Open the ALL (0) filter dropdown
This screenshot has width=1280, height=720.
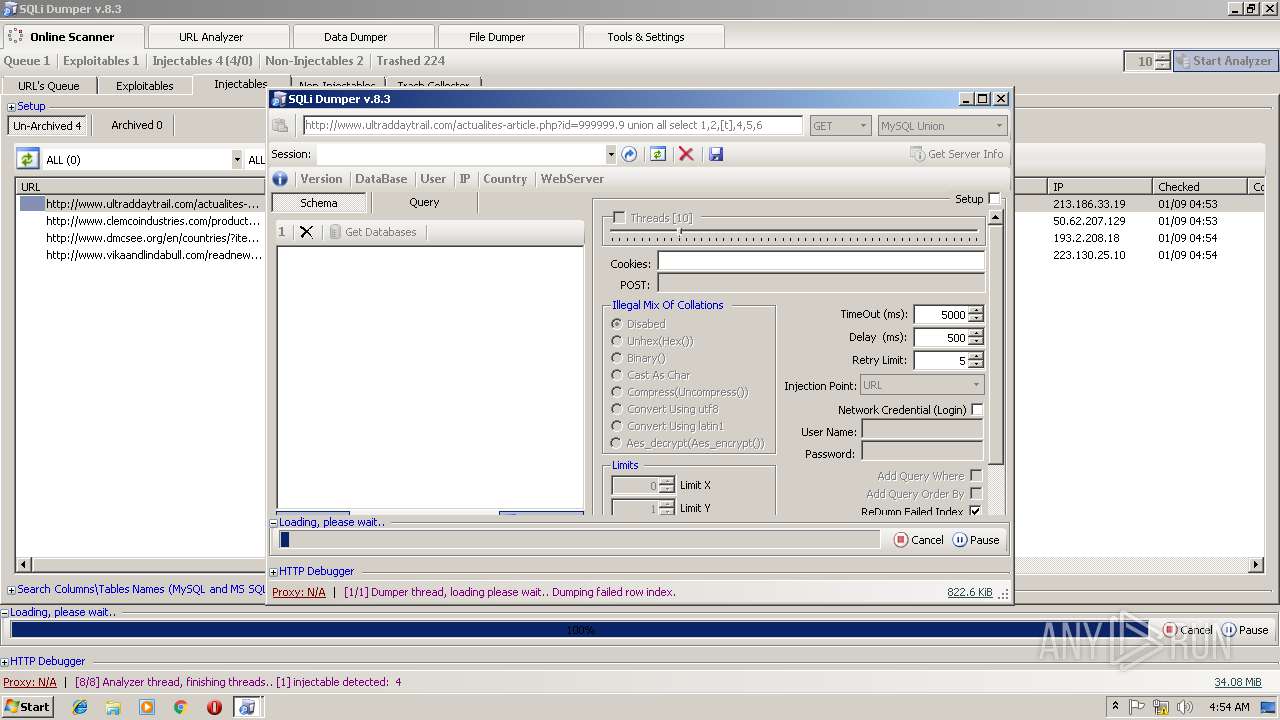pyautogui.click(x=237, y=160)
